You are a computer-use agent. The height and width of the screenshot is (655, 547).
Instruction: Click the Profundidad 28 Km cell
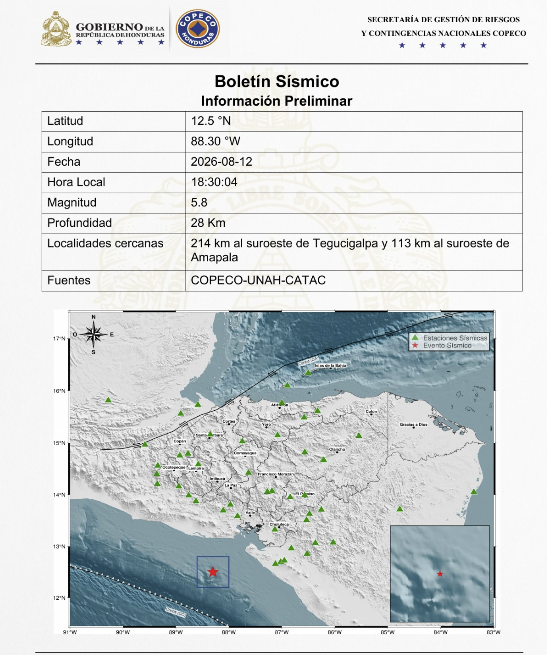point(354,223)
